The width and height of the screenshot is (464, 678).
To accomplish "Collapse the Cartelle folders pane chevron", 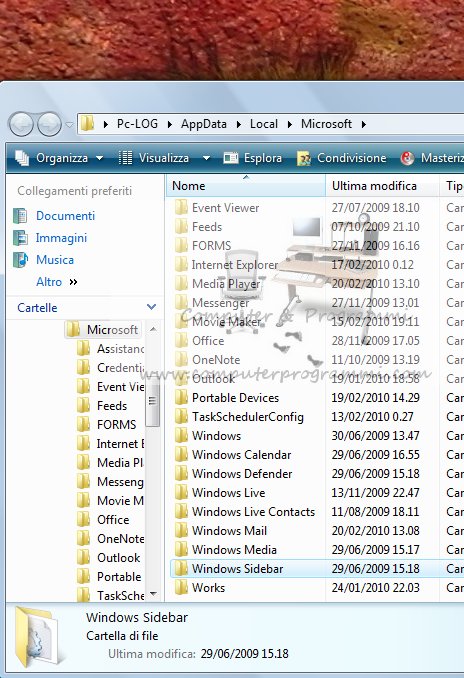I will click(151, 307).
